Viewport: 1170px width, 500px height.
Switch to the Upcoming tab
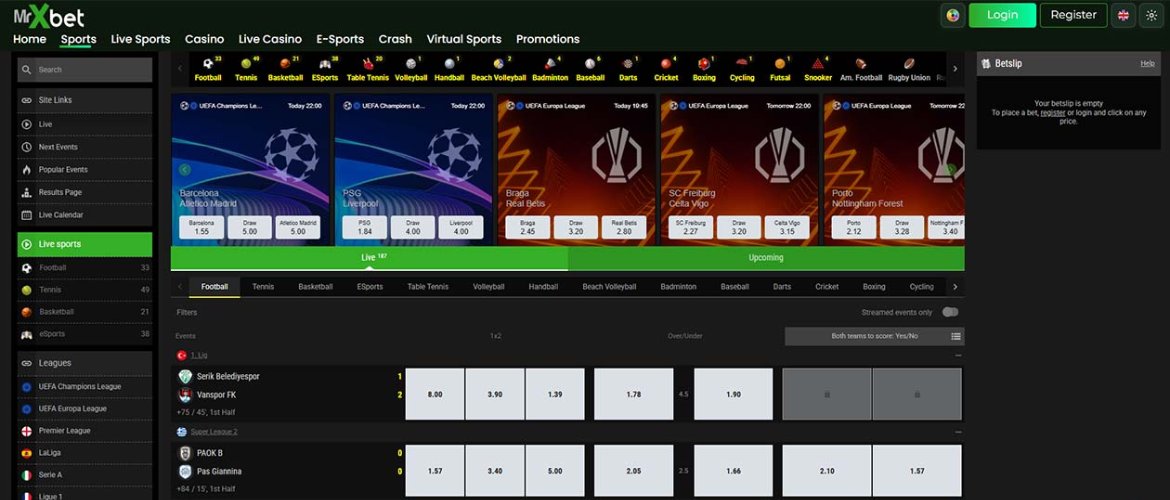click(x=766, y=258)
